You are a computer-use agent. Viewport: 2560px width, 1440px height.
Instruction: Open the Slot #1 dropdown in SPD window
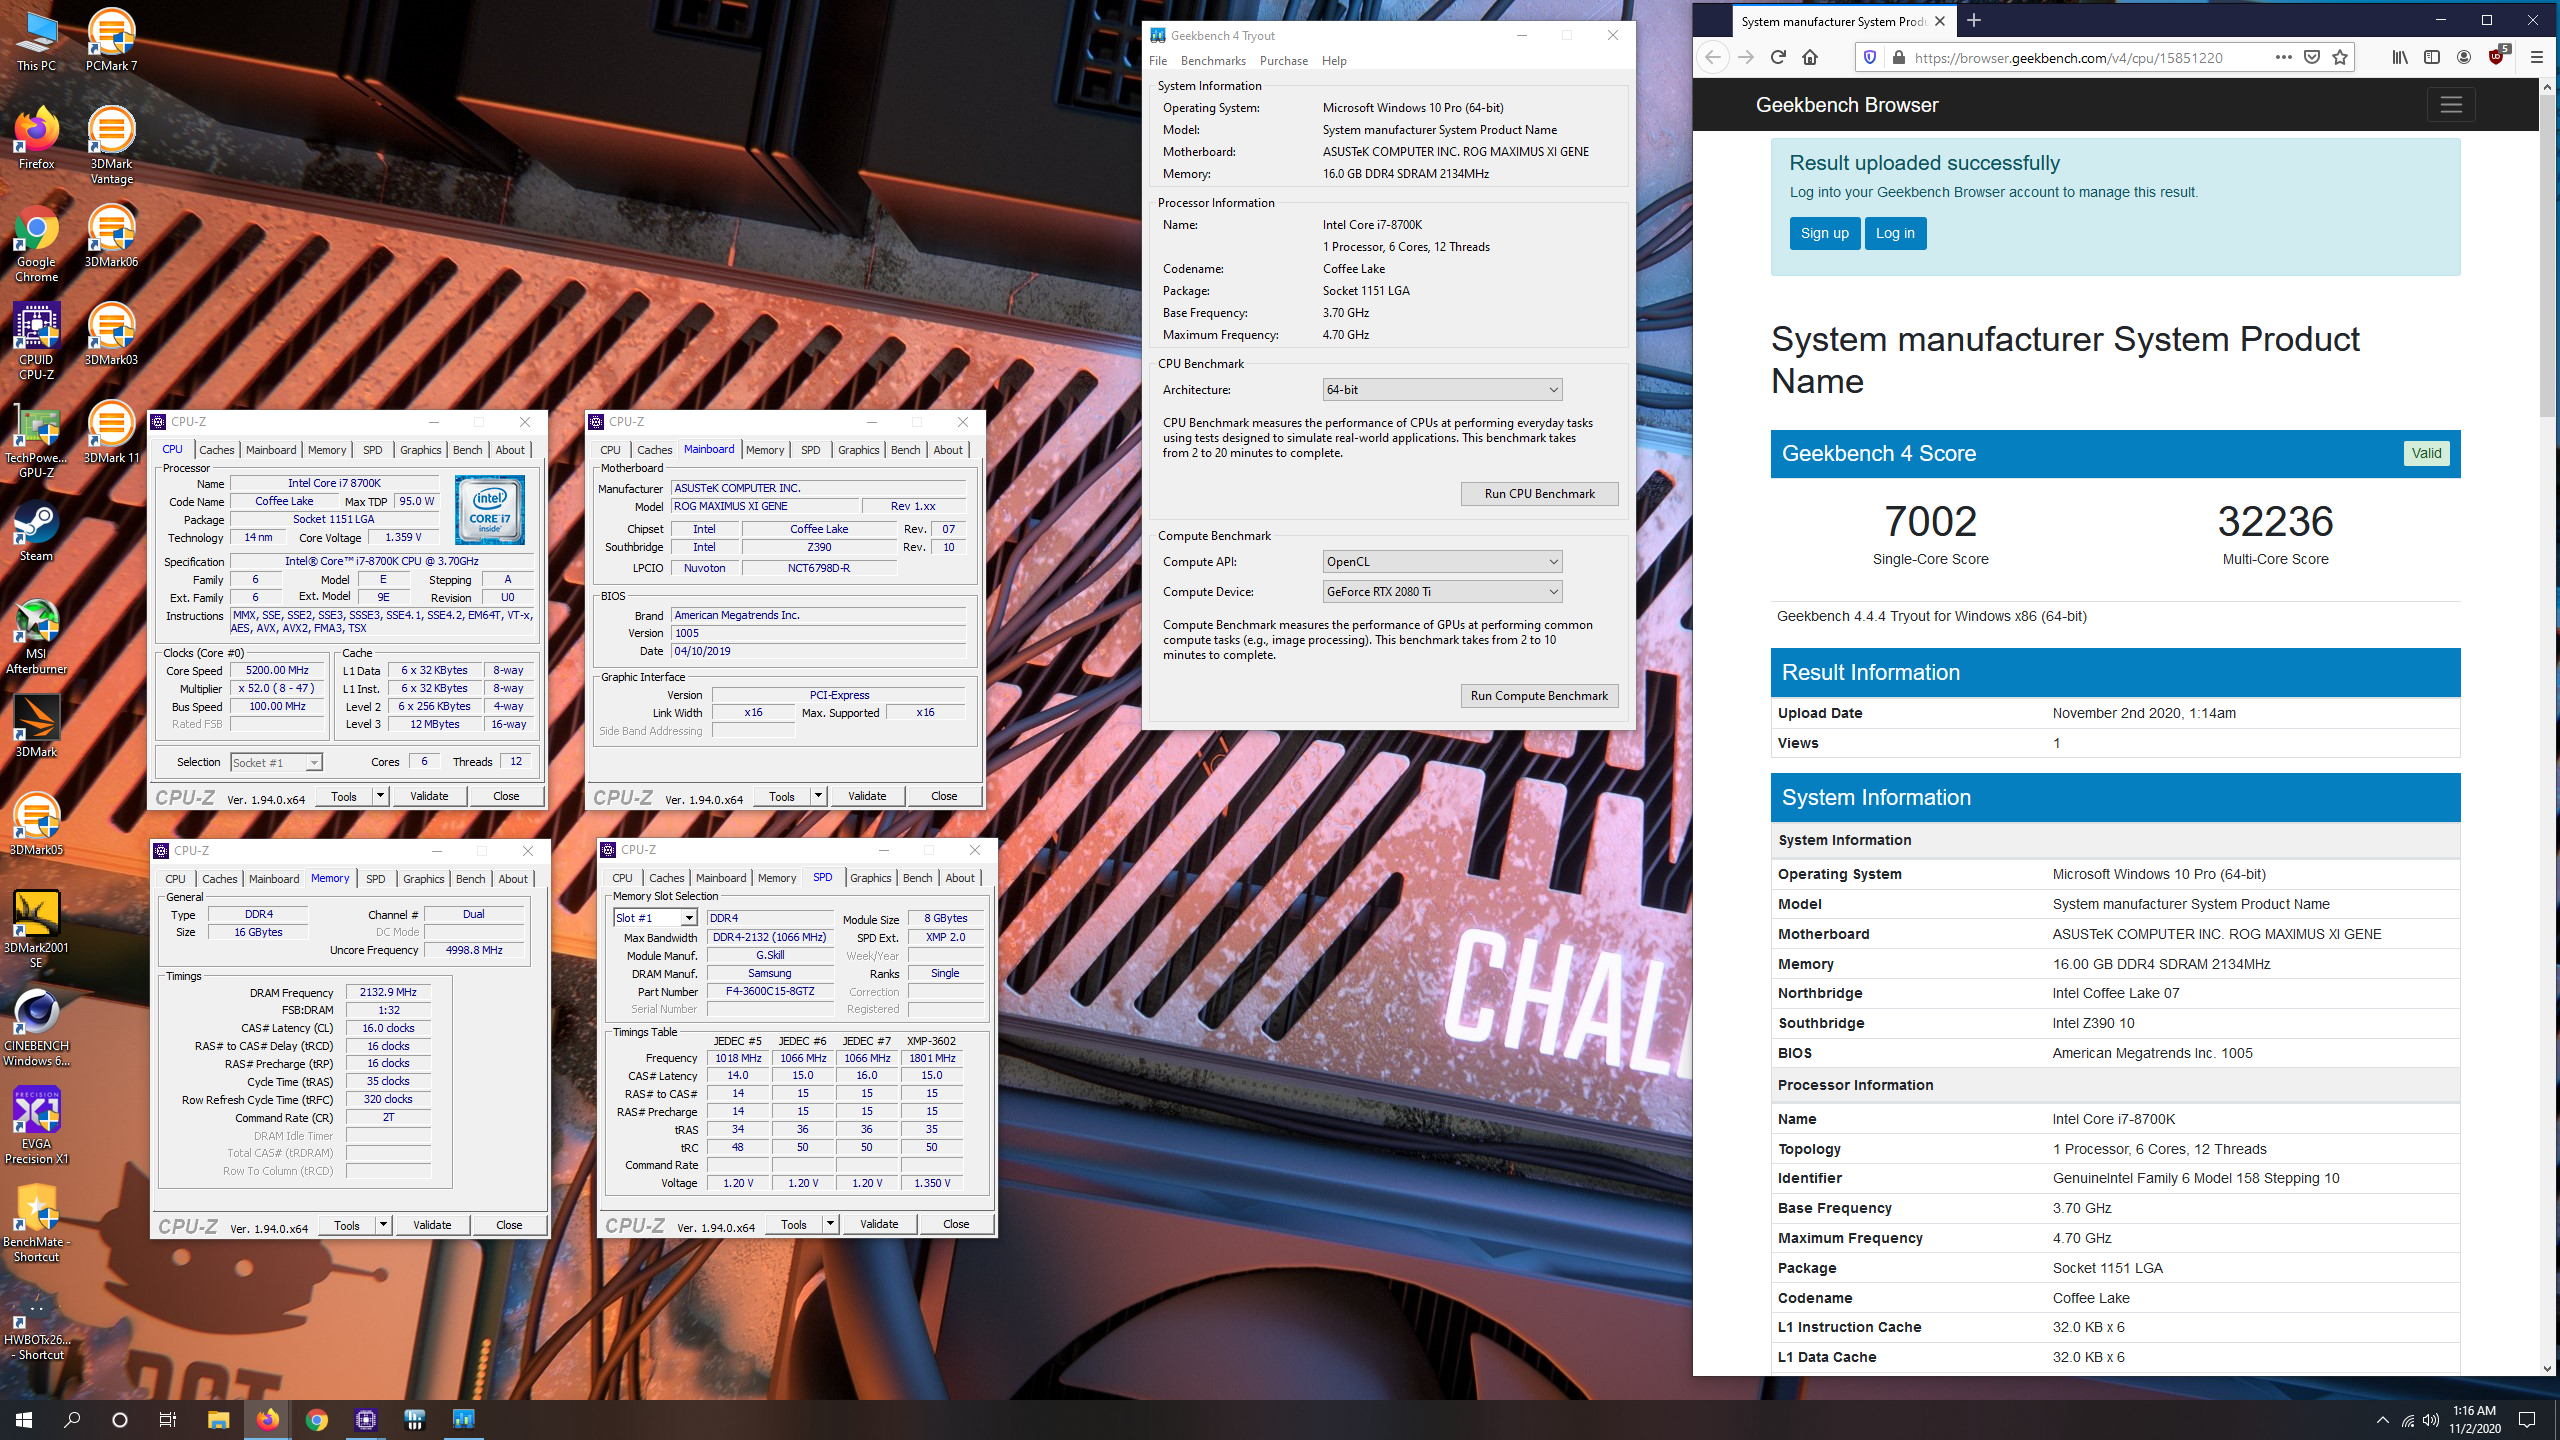click(x=655, y=918)
